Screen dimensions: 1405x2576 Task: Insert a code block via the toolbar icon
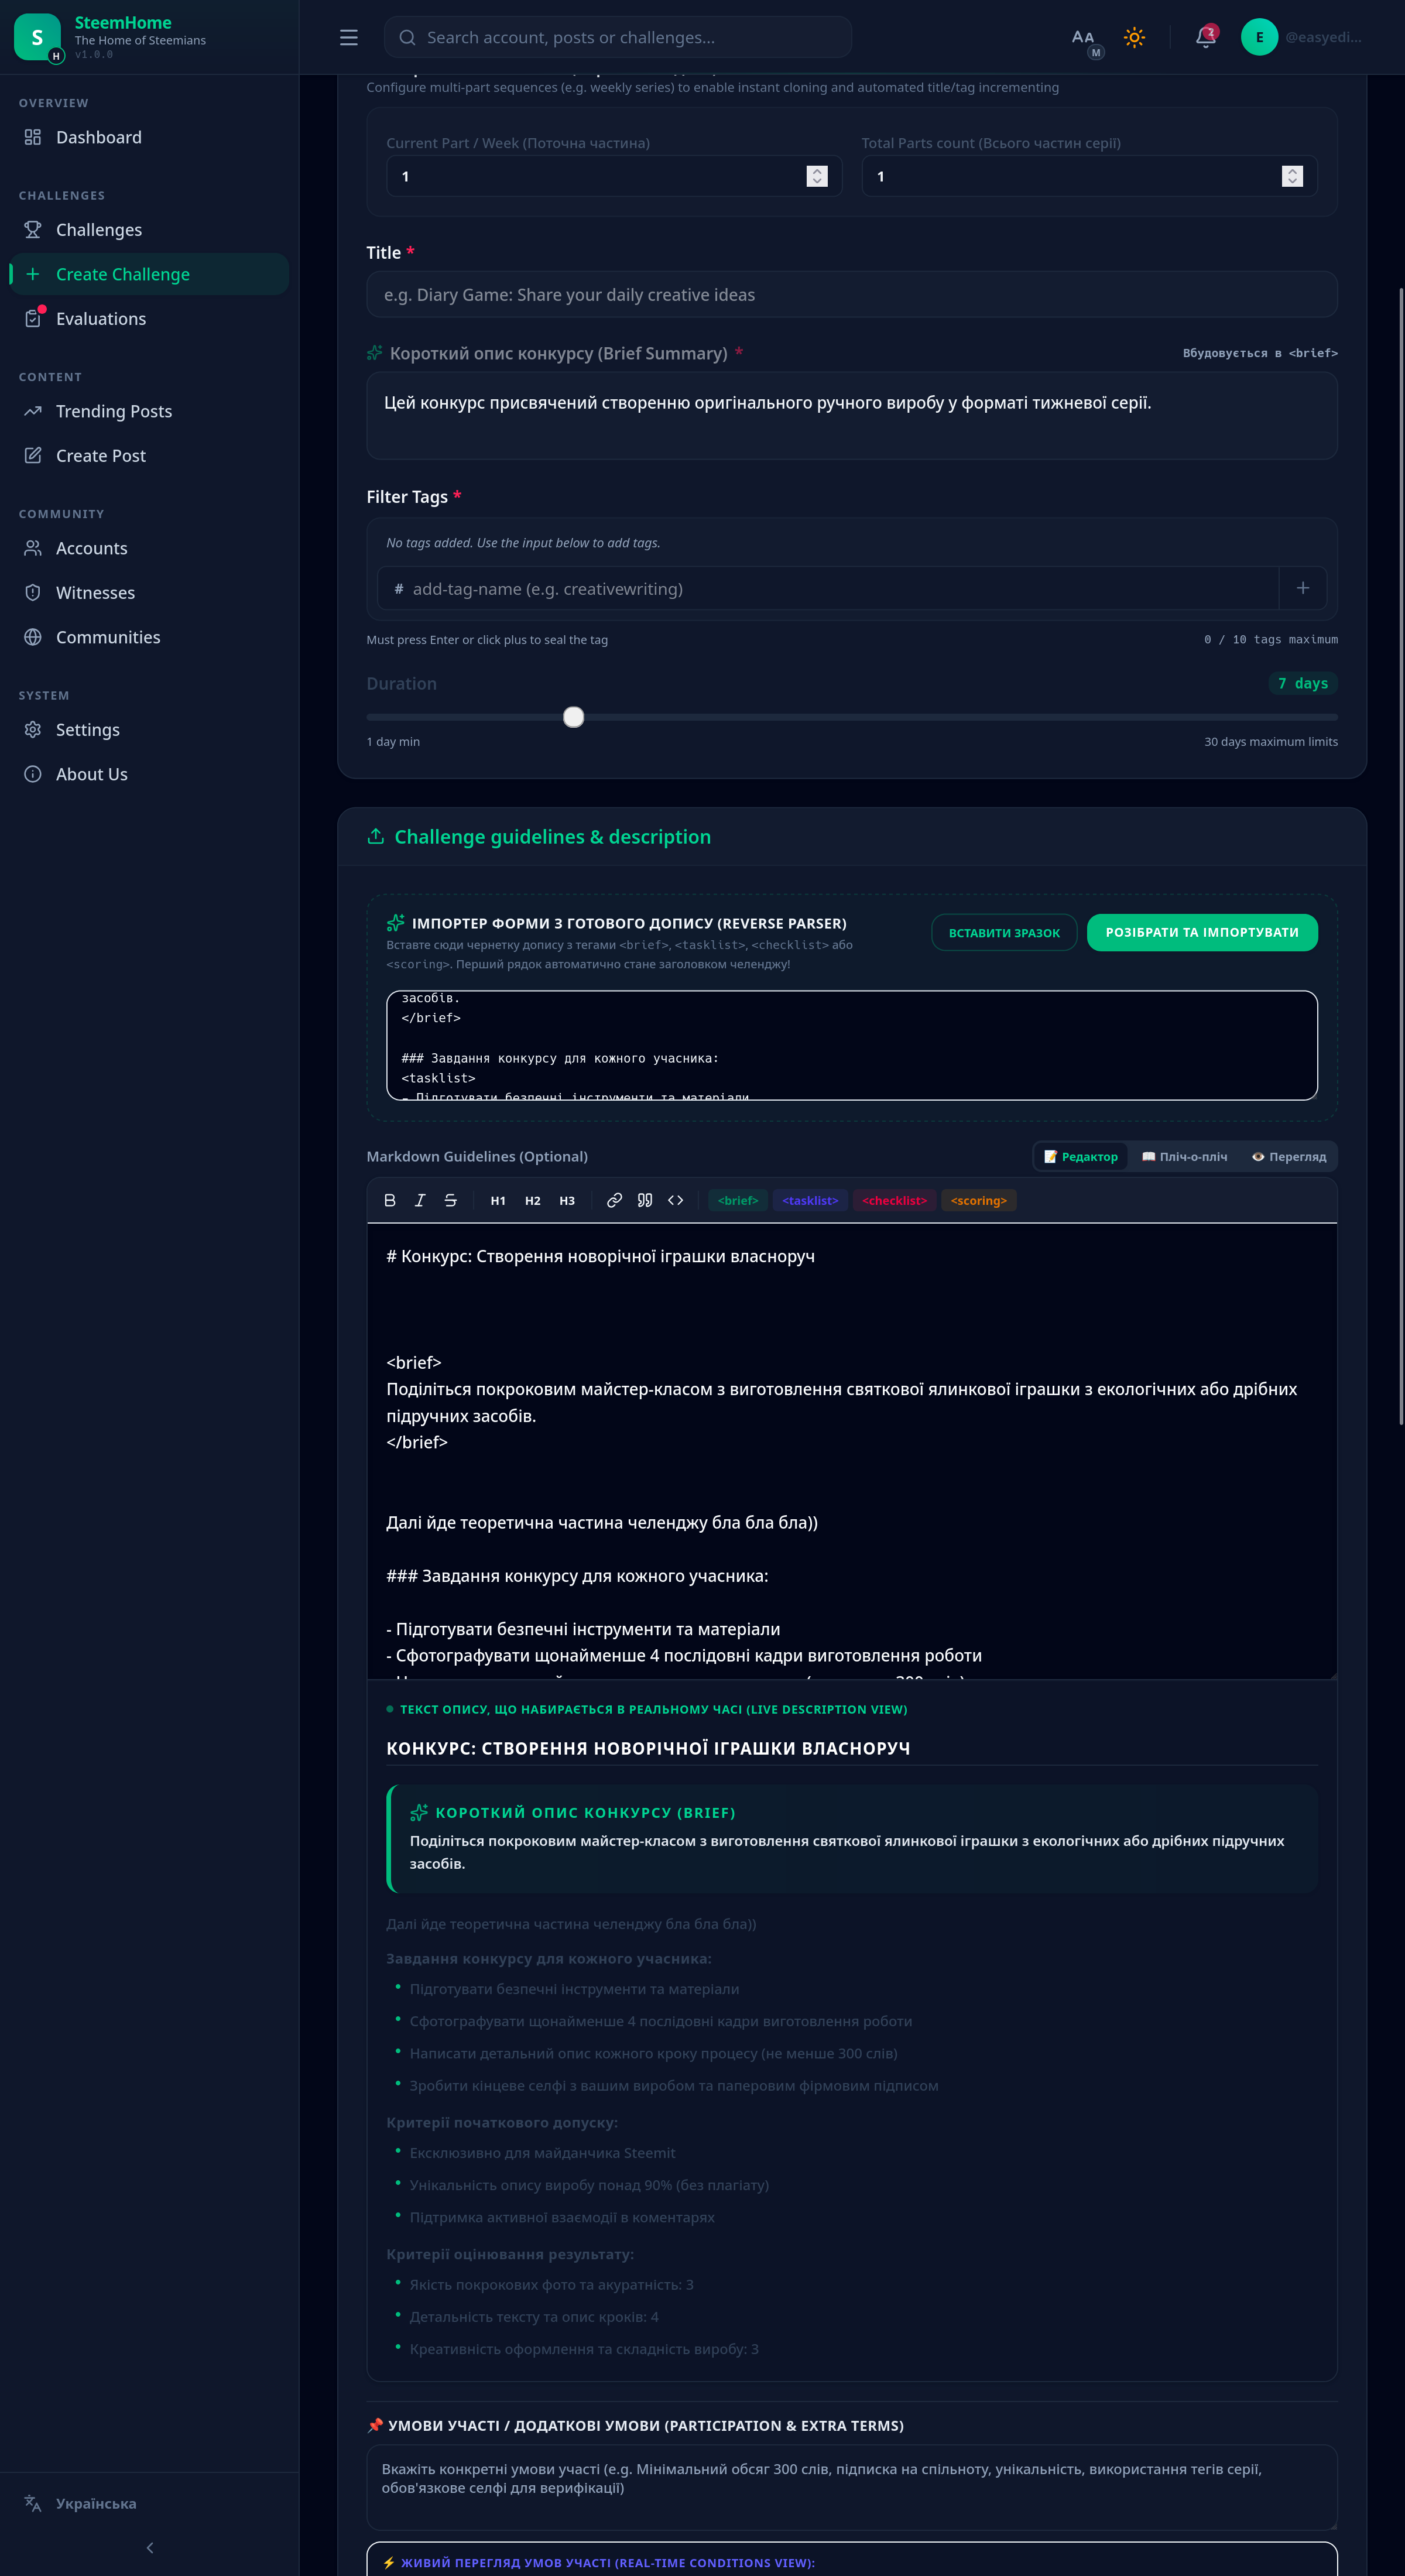point(676,1201)
